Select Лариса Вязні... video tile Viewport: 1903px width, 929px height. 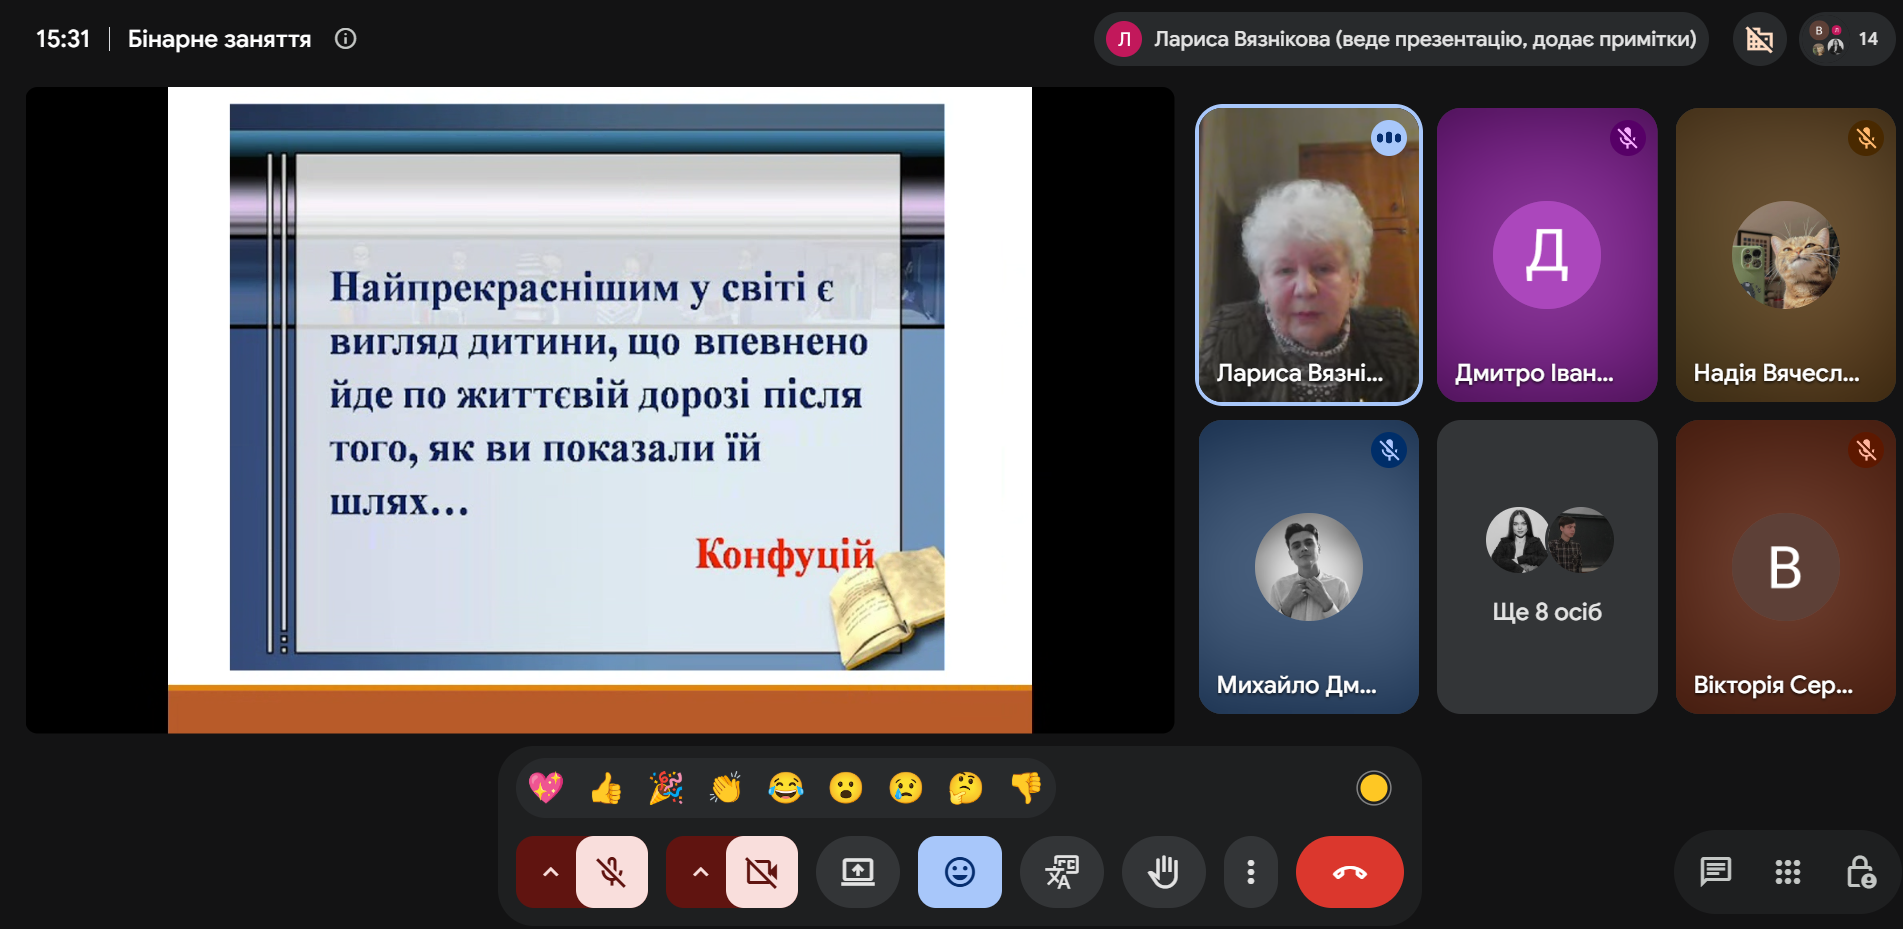tap(1309, 255)
